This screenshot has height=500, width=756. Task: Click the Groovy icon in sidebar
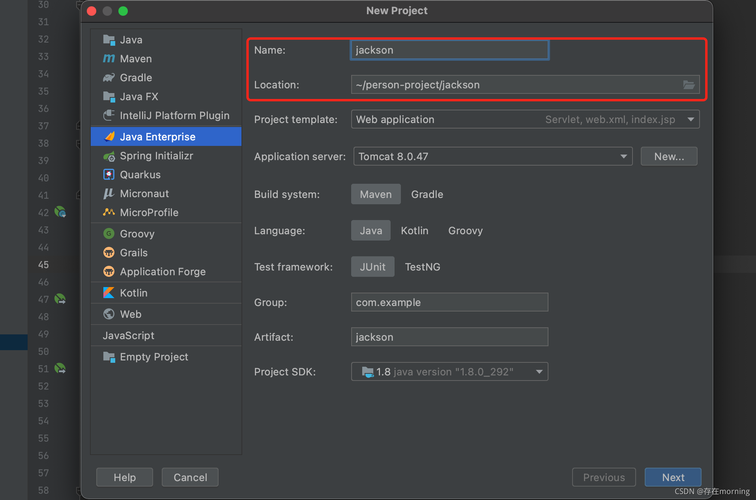tap(109, 234)
